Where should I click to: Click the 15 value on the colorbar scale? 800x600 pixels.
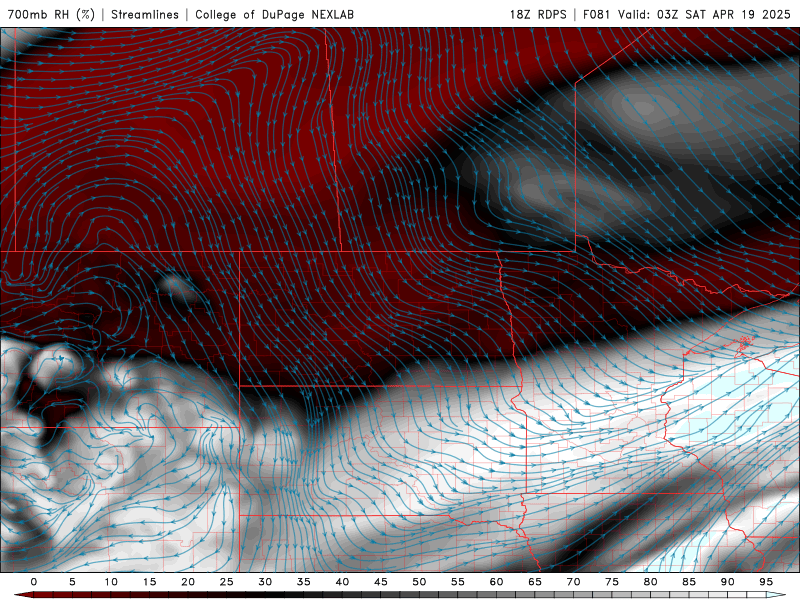(x=149, y=582)
